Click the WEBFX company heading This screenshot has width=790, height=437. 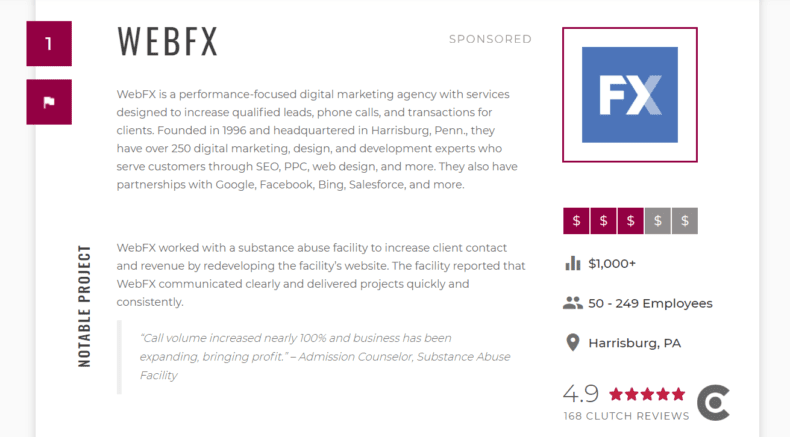(168, 41)
